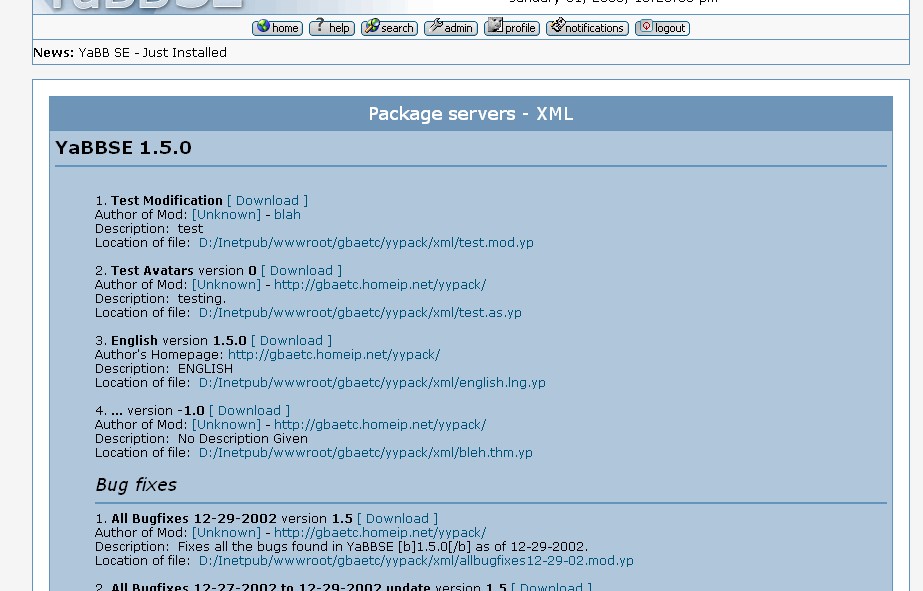Open the admin button with wrench icon
923x591 pixels.
pyautogui.click(x=451, y=28)
